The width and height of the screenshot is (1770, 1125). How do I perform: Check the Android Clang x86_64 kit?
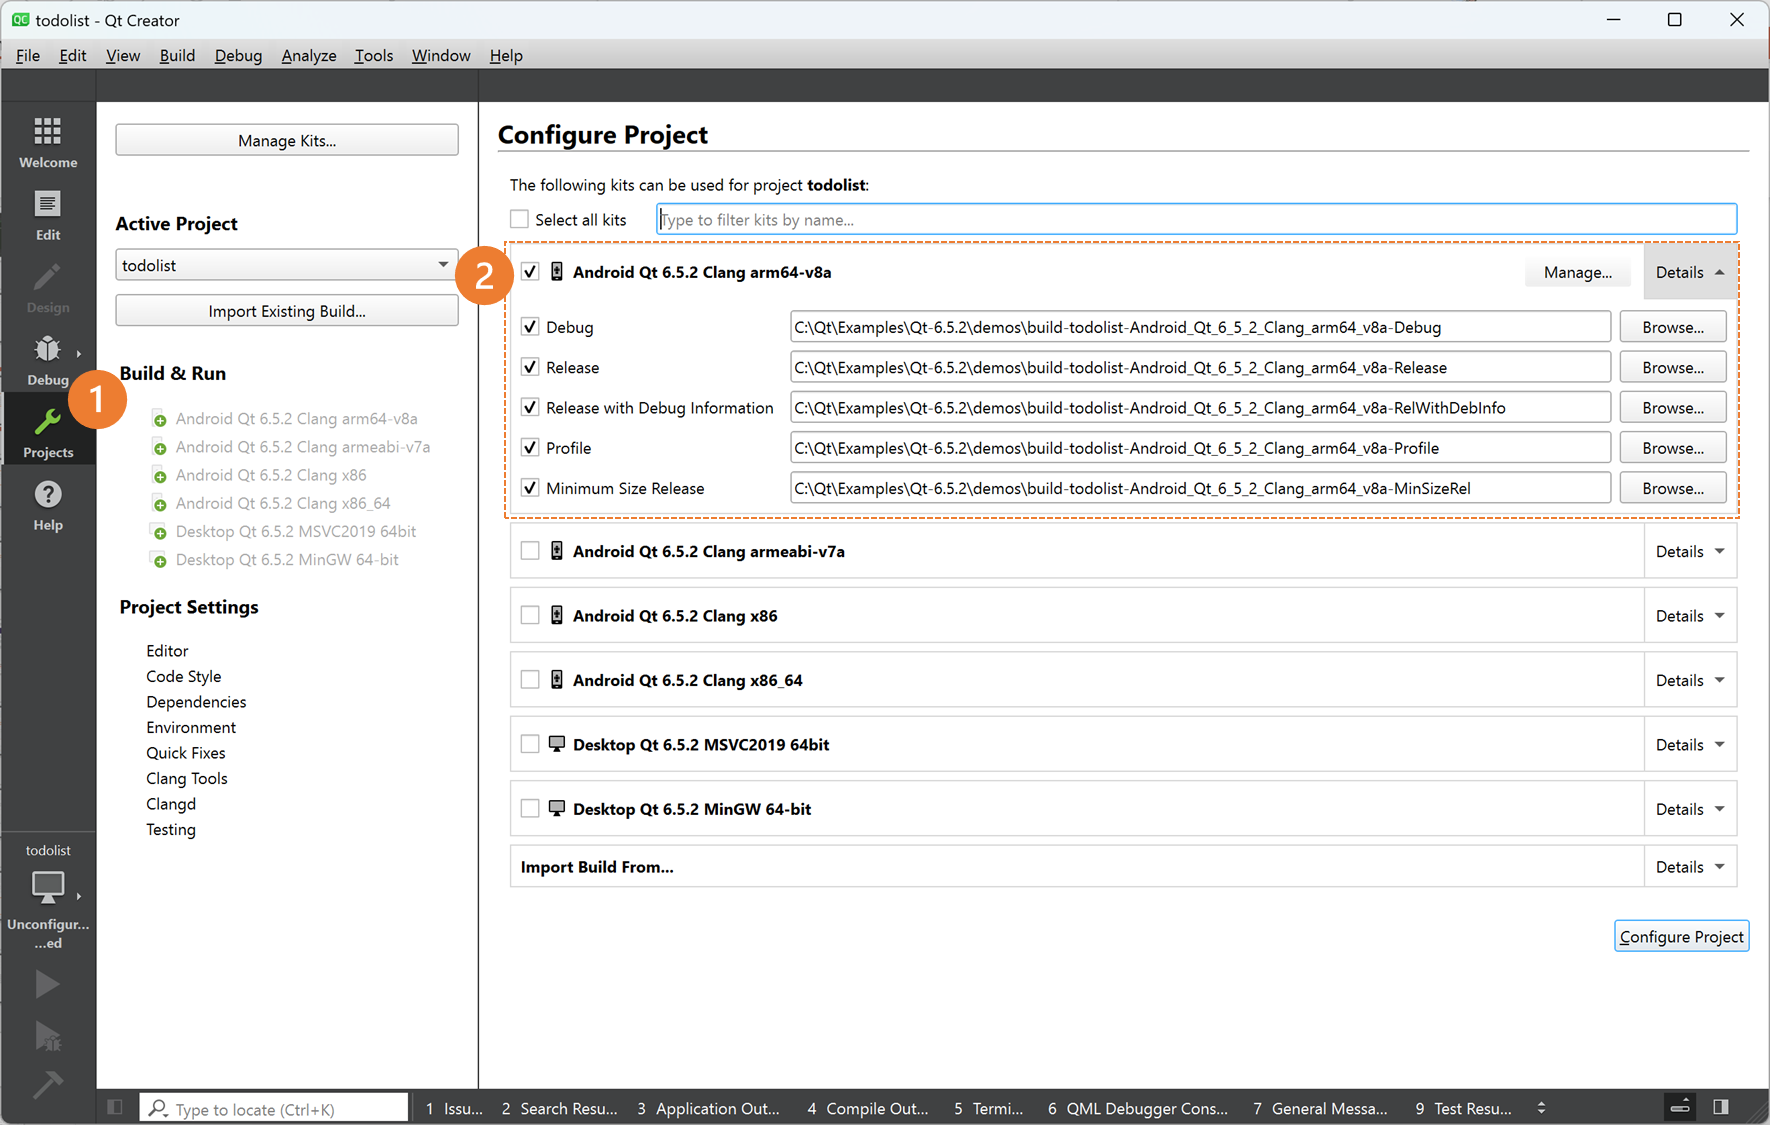pos(530,680)
